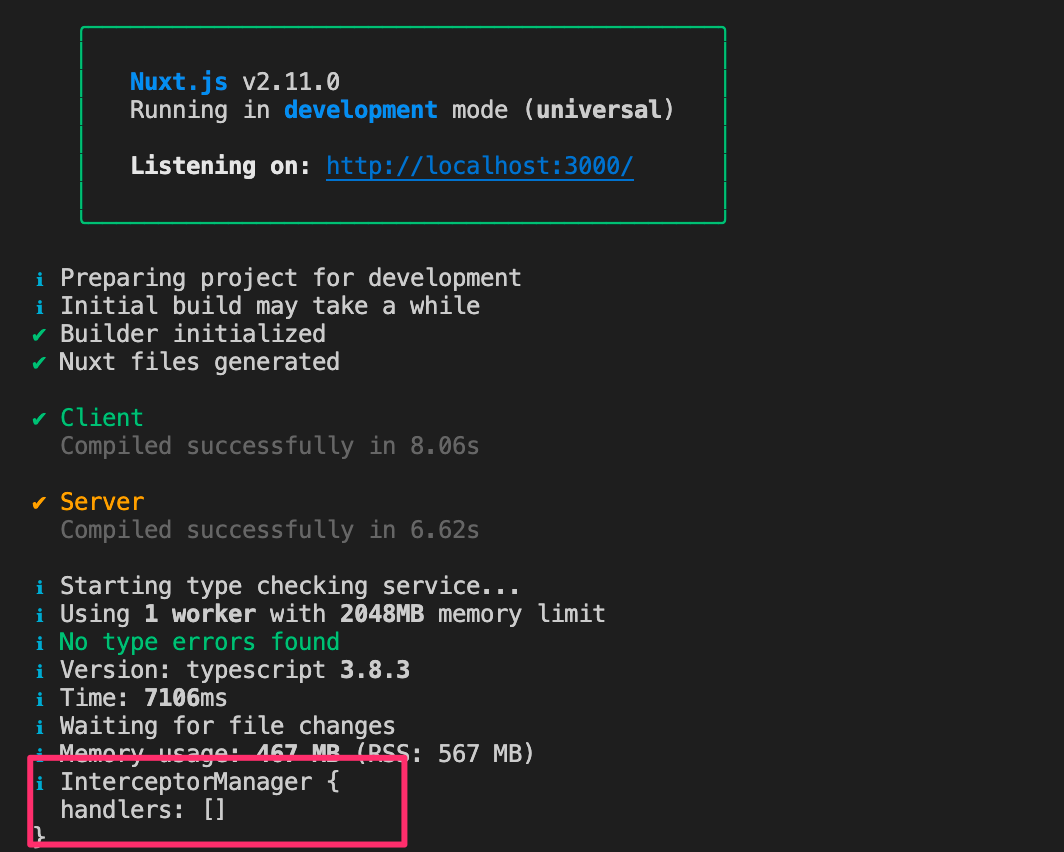Click the 'handlers: []' output line
The image size is (1064, 852).
[142, 810]
